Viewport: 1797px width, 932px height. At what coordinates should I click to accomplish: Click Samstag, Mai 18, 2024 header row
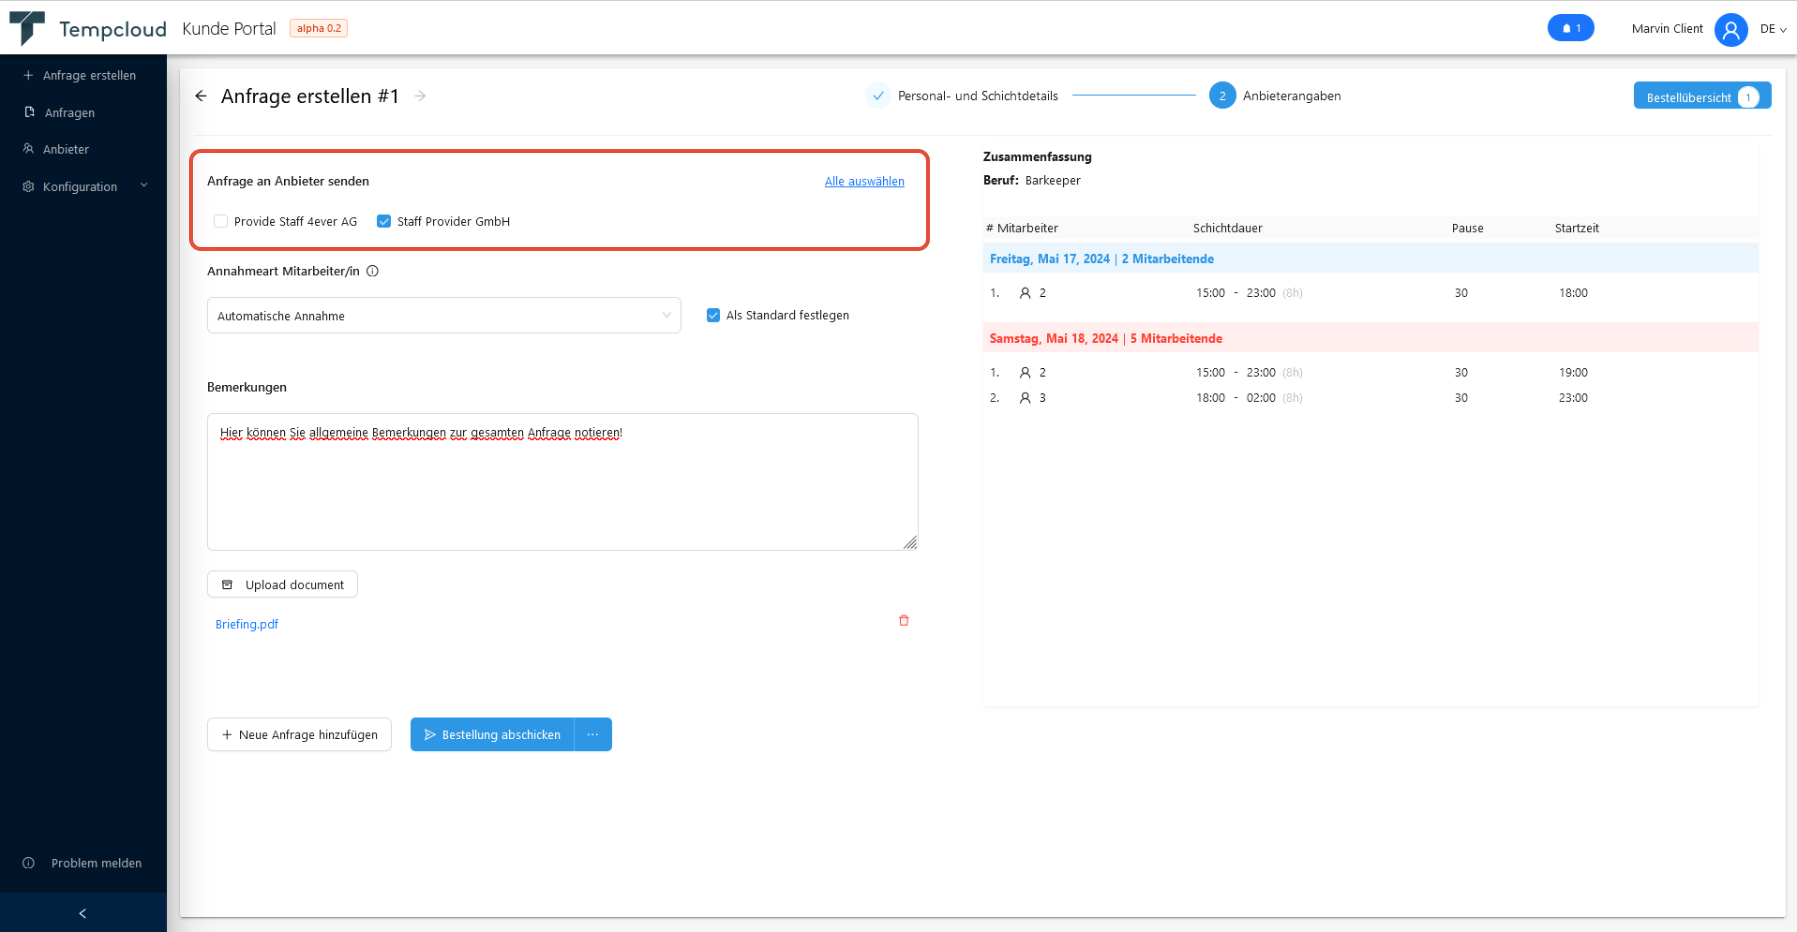point(1370,339)
